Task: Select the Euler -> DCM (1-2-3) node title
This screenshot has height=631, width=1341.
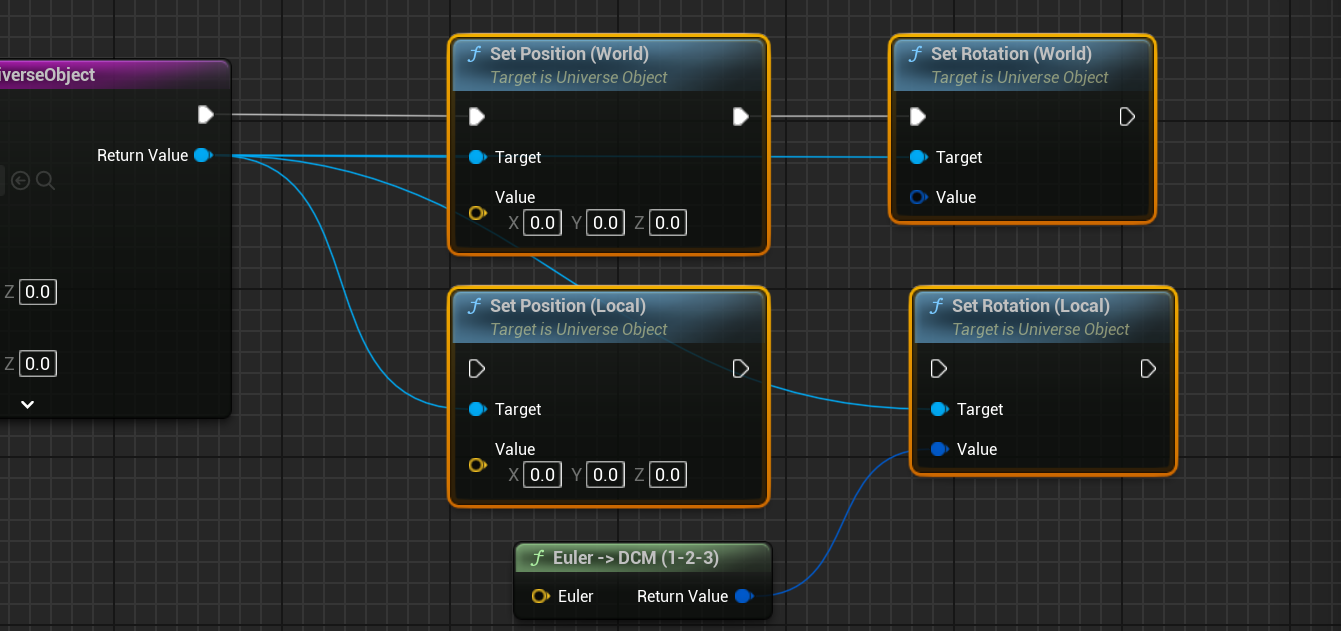Action: [635, 558]
